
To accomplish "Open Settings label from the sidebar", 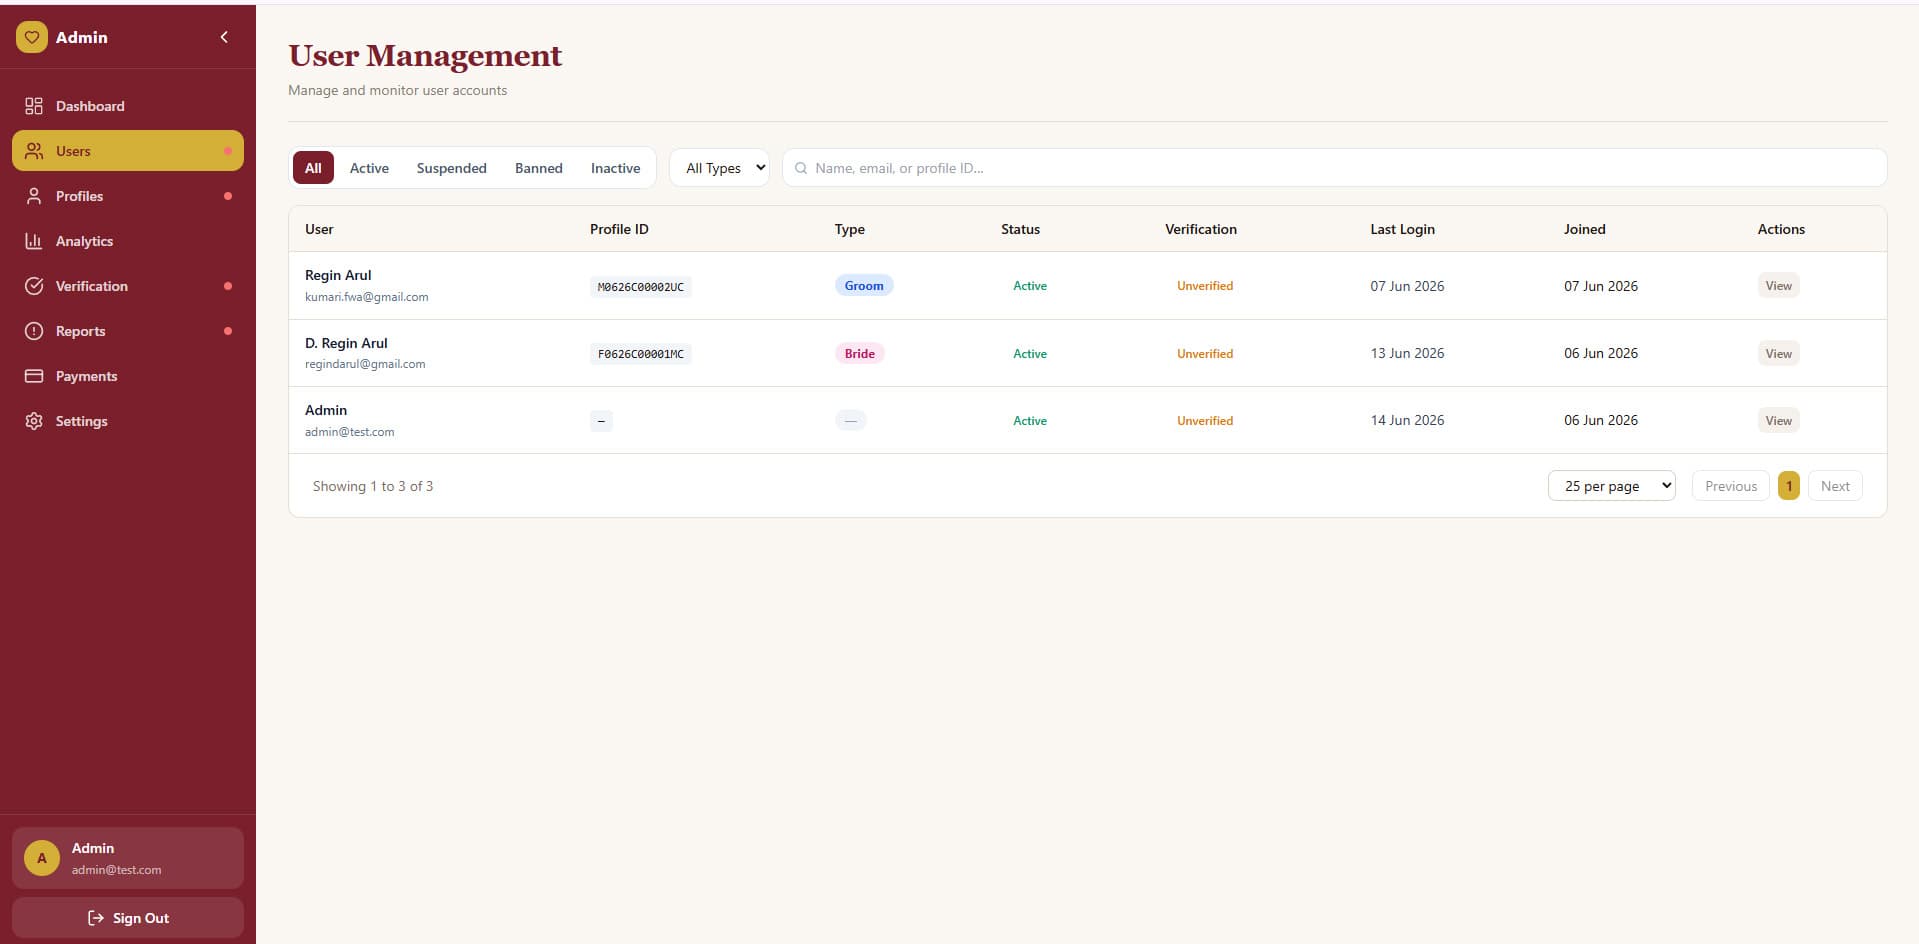I will pos(81,421).
